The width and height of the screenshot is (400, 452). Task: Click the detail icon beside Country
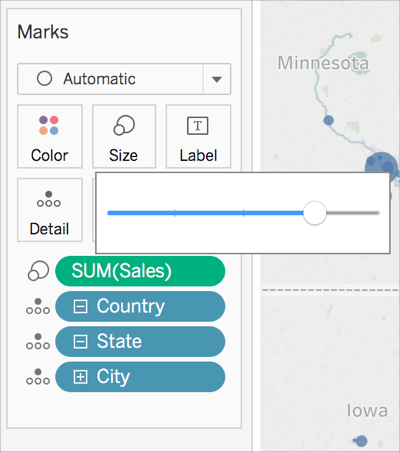[x=38, y=306]
